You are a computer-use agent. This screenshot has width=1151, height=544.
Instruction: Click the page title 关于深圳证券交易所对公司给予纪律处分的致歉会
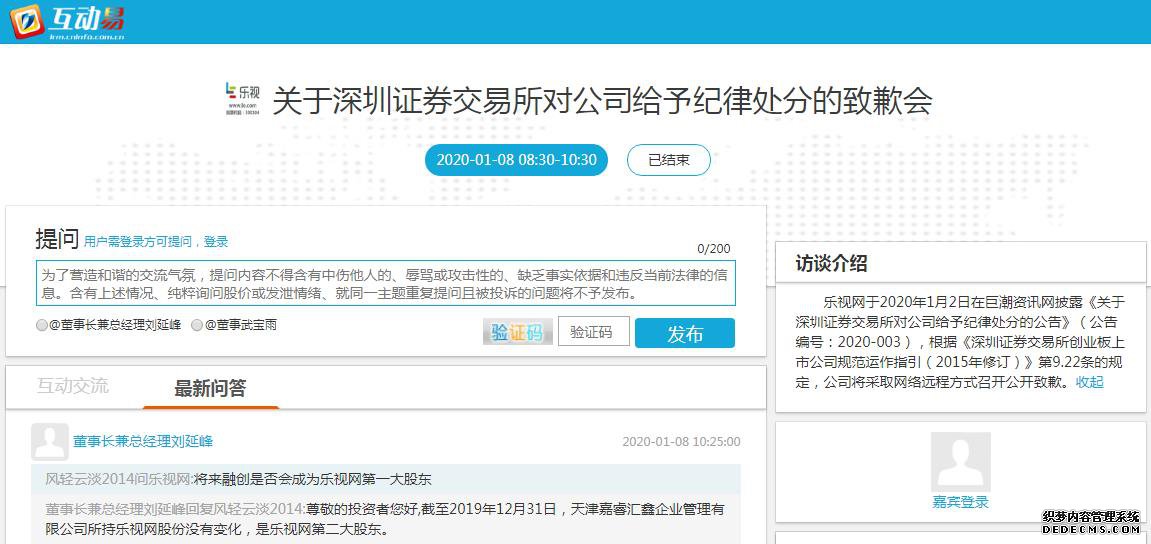[602, 101]
